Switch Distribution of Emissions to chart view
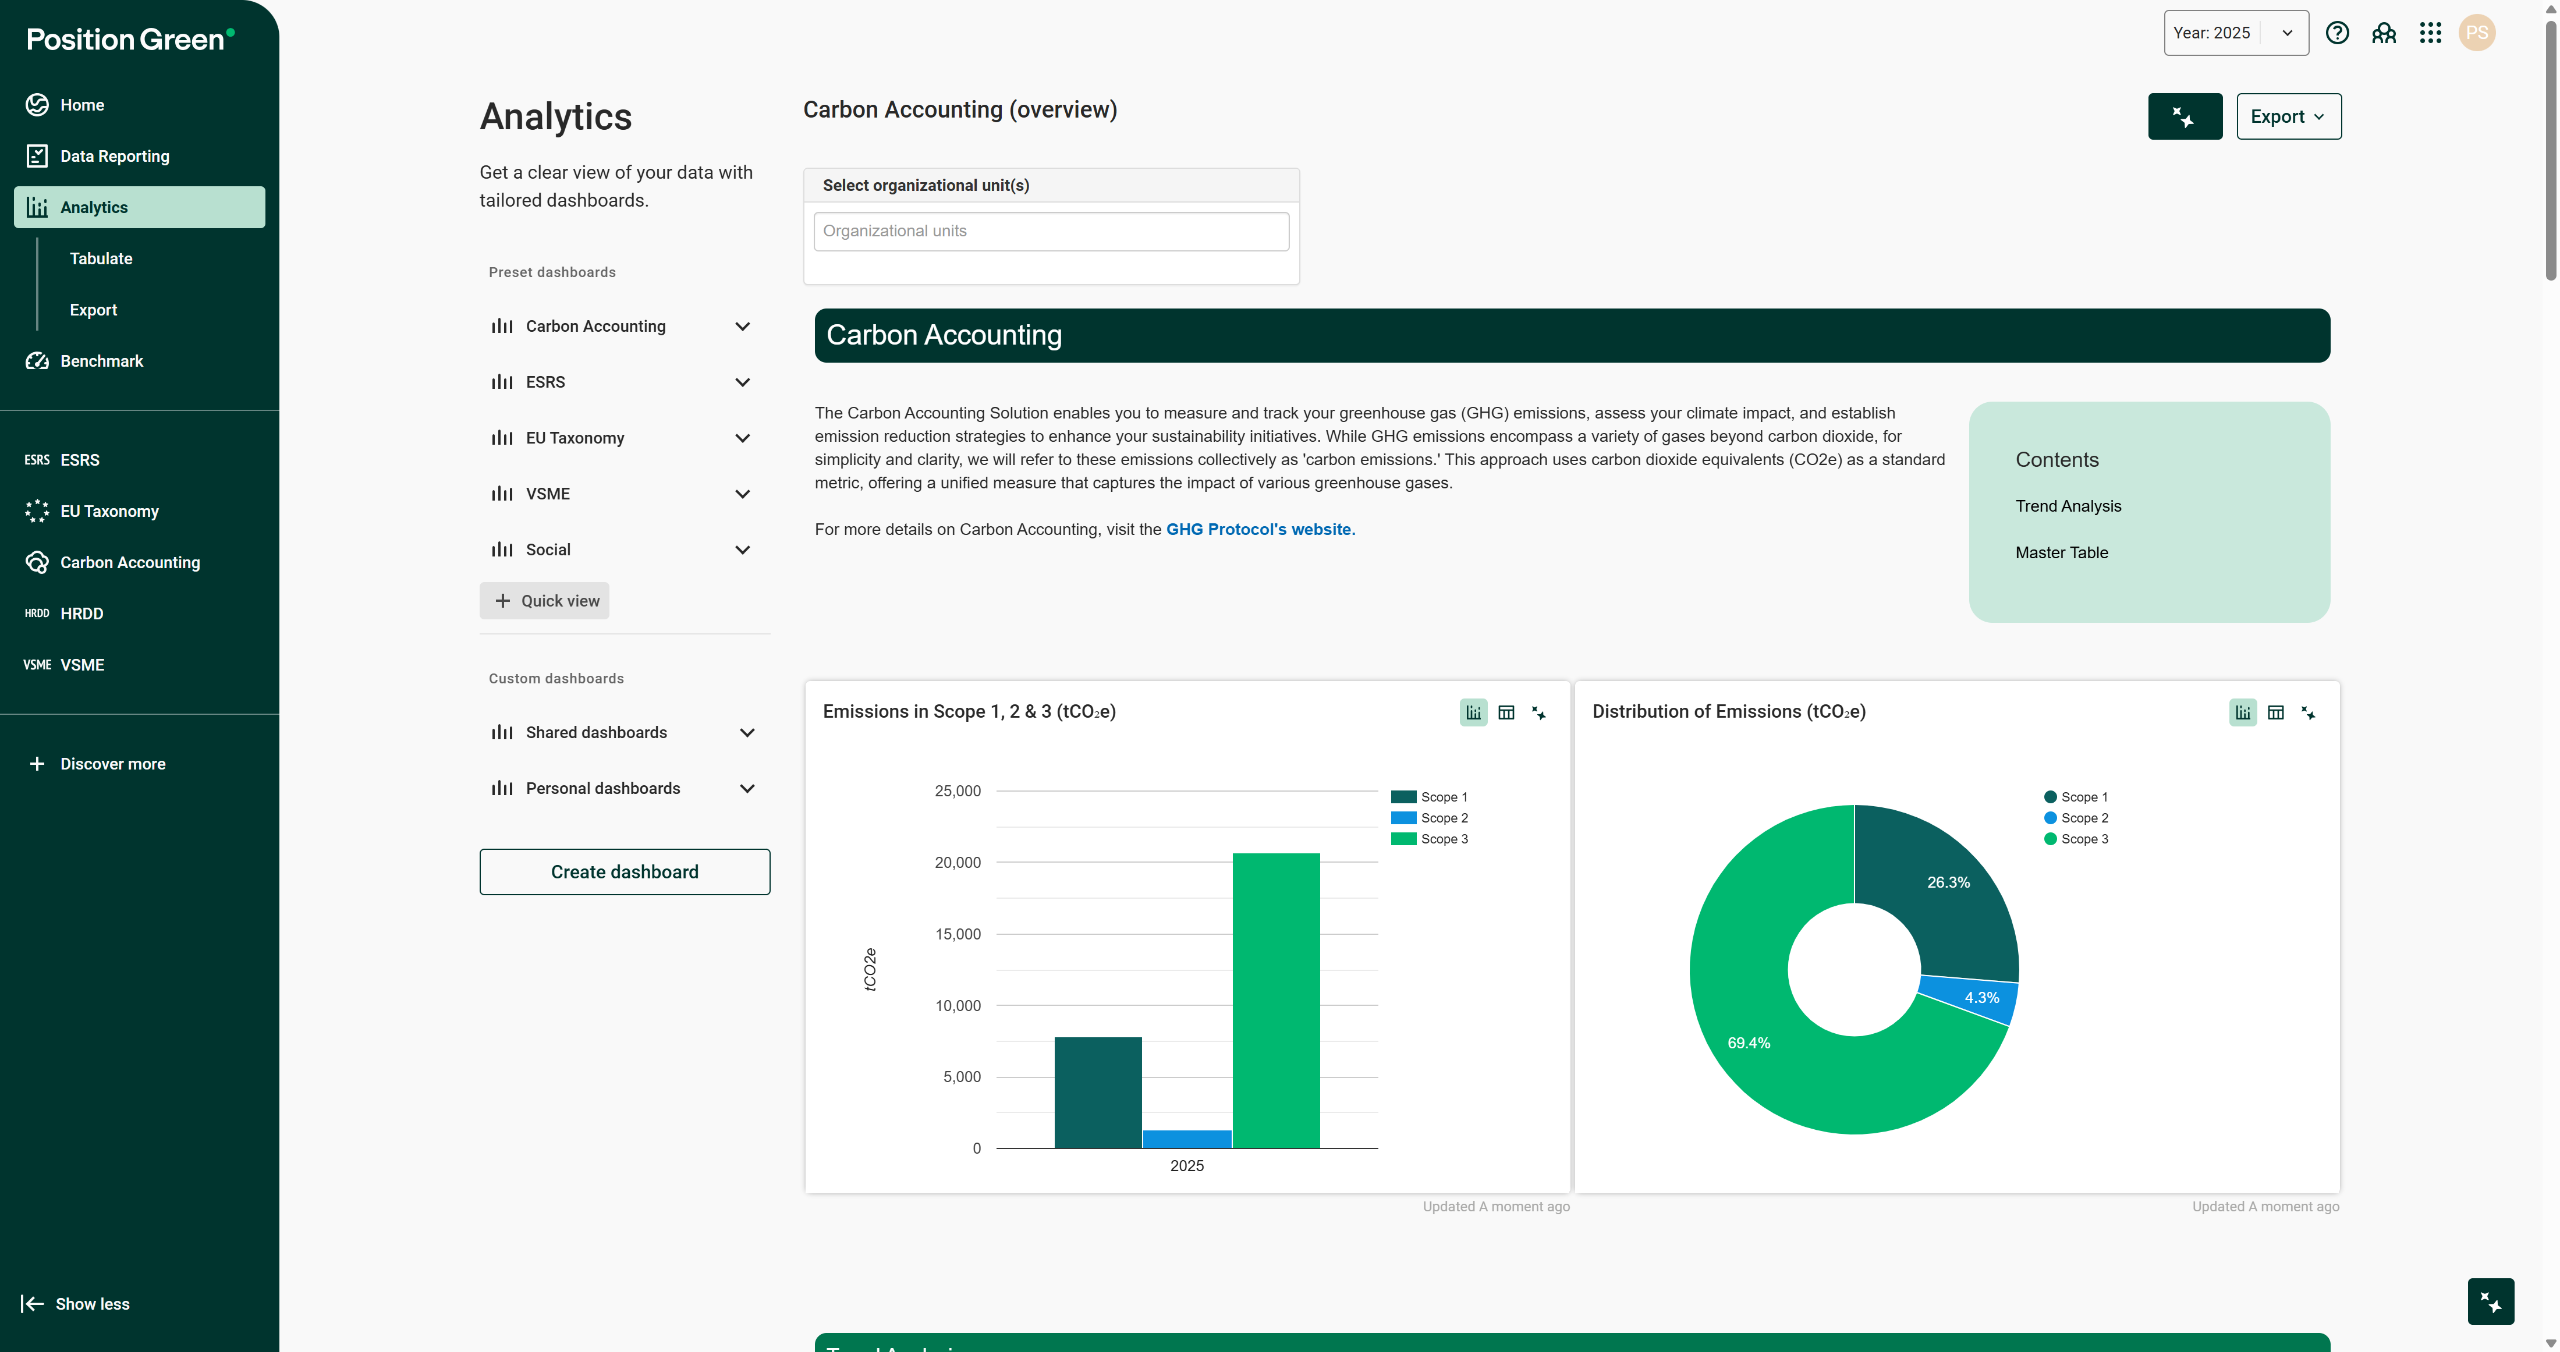Image resolution: width=2560 pixels, height=1352 pixels. point(2243,713)
